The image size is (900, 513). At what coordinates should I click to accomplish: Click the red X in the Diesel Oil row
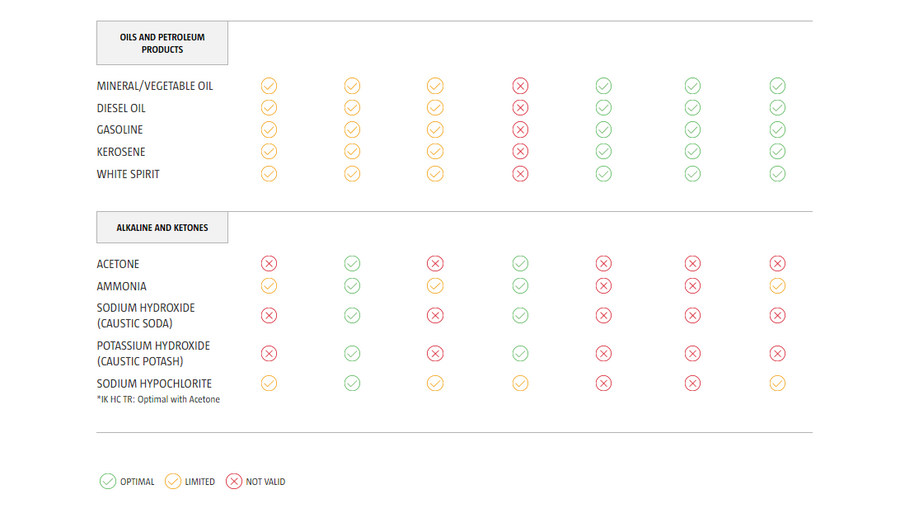(x=520, y=108)
